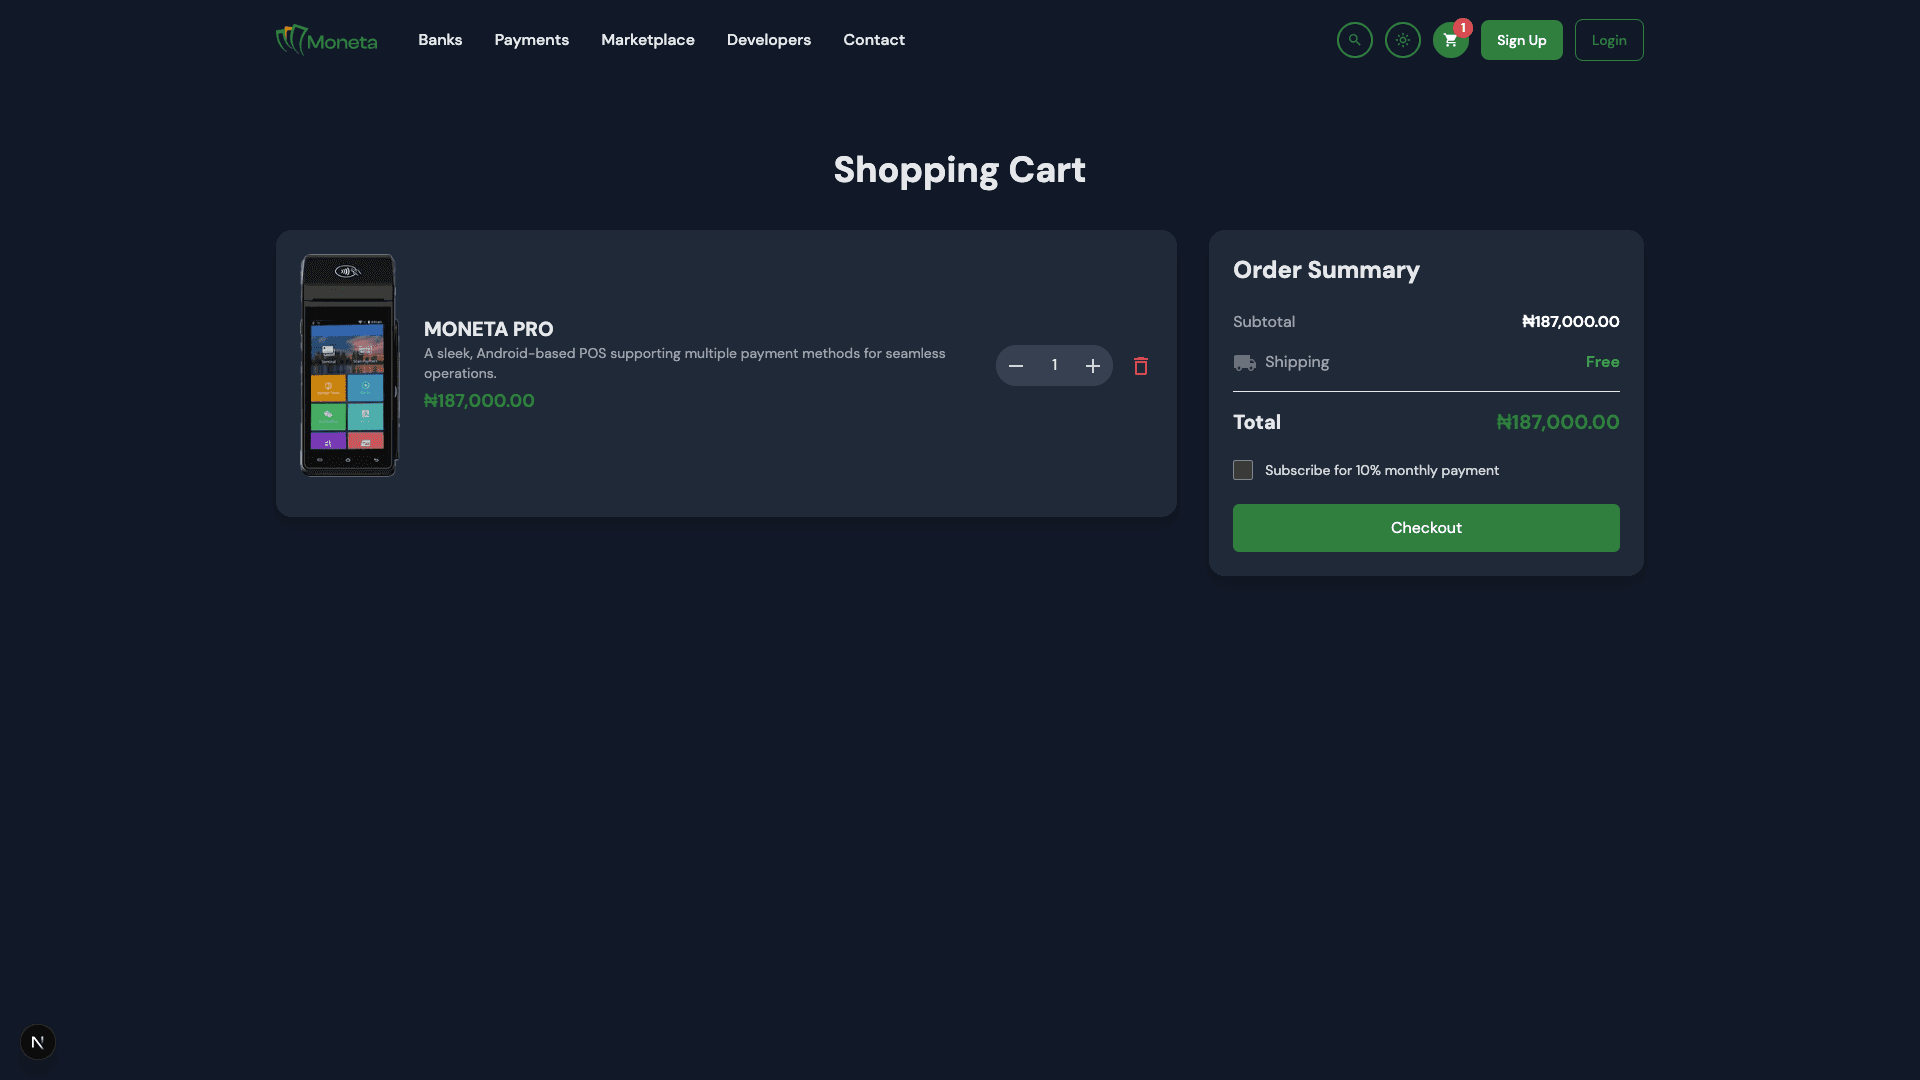Viewport: 1920px width, 1080px height.
Task: Click the quantity value 1
Action: (x=1054, y=366)
